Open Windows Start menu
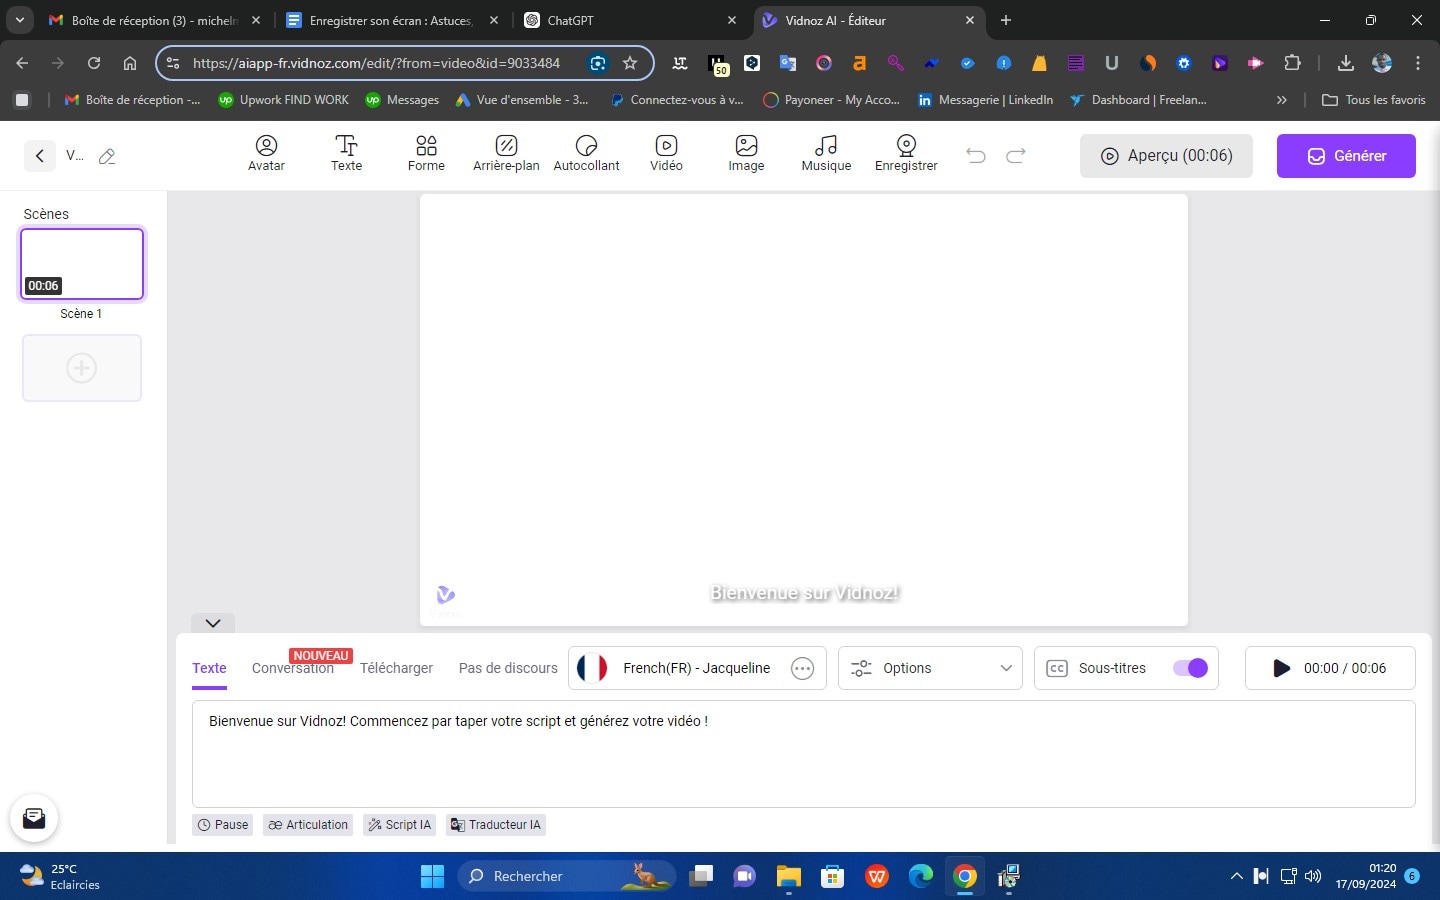 click(x=432, y=876)
